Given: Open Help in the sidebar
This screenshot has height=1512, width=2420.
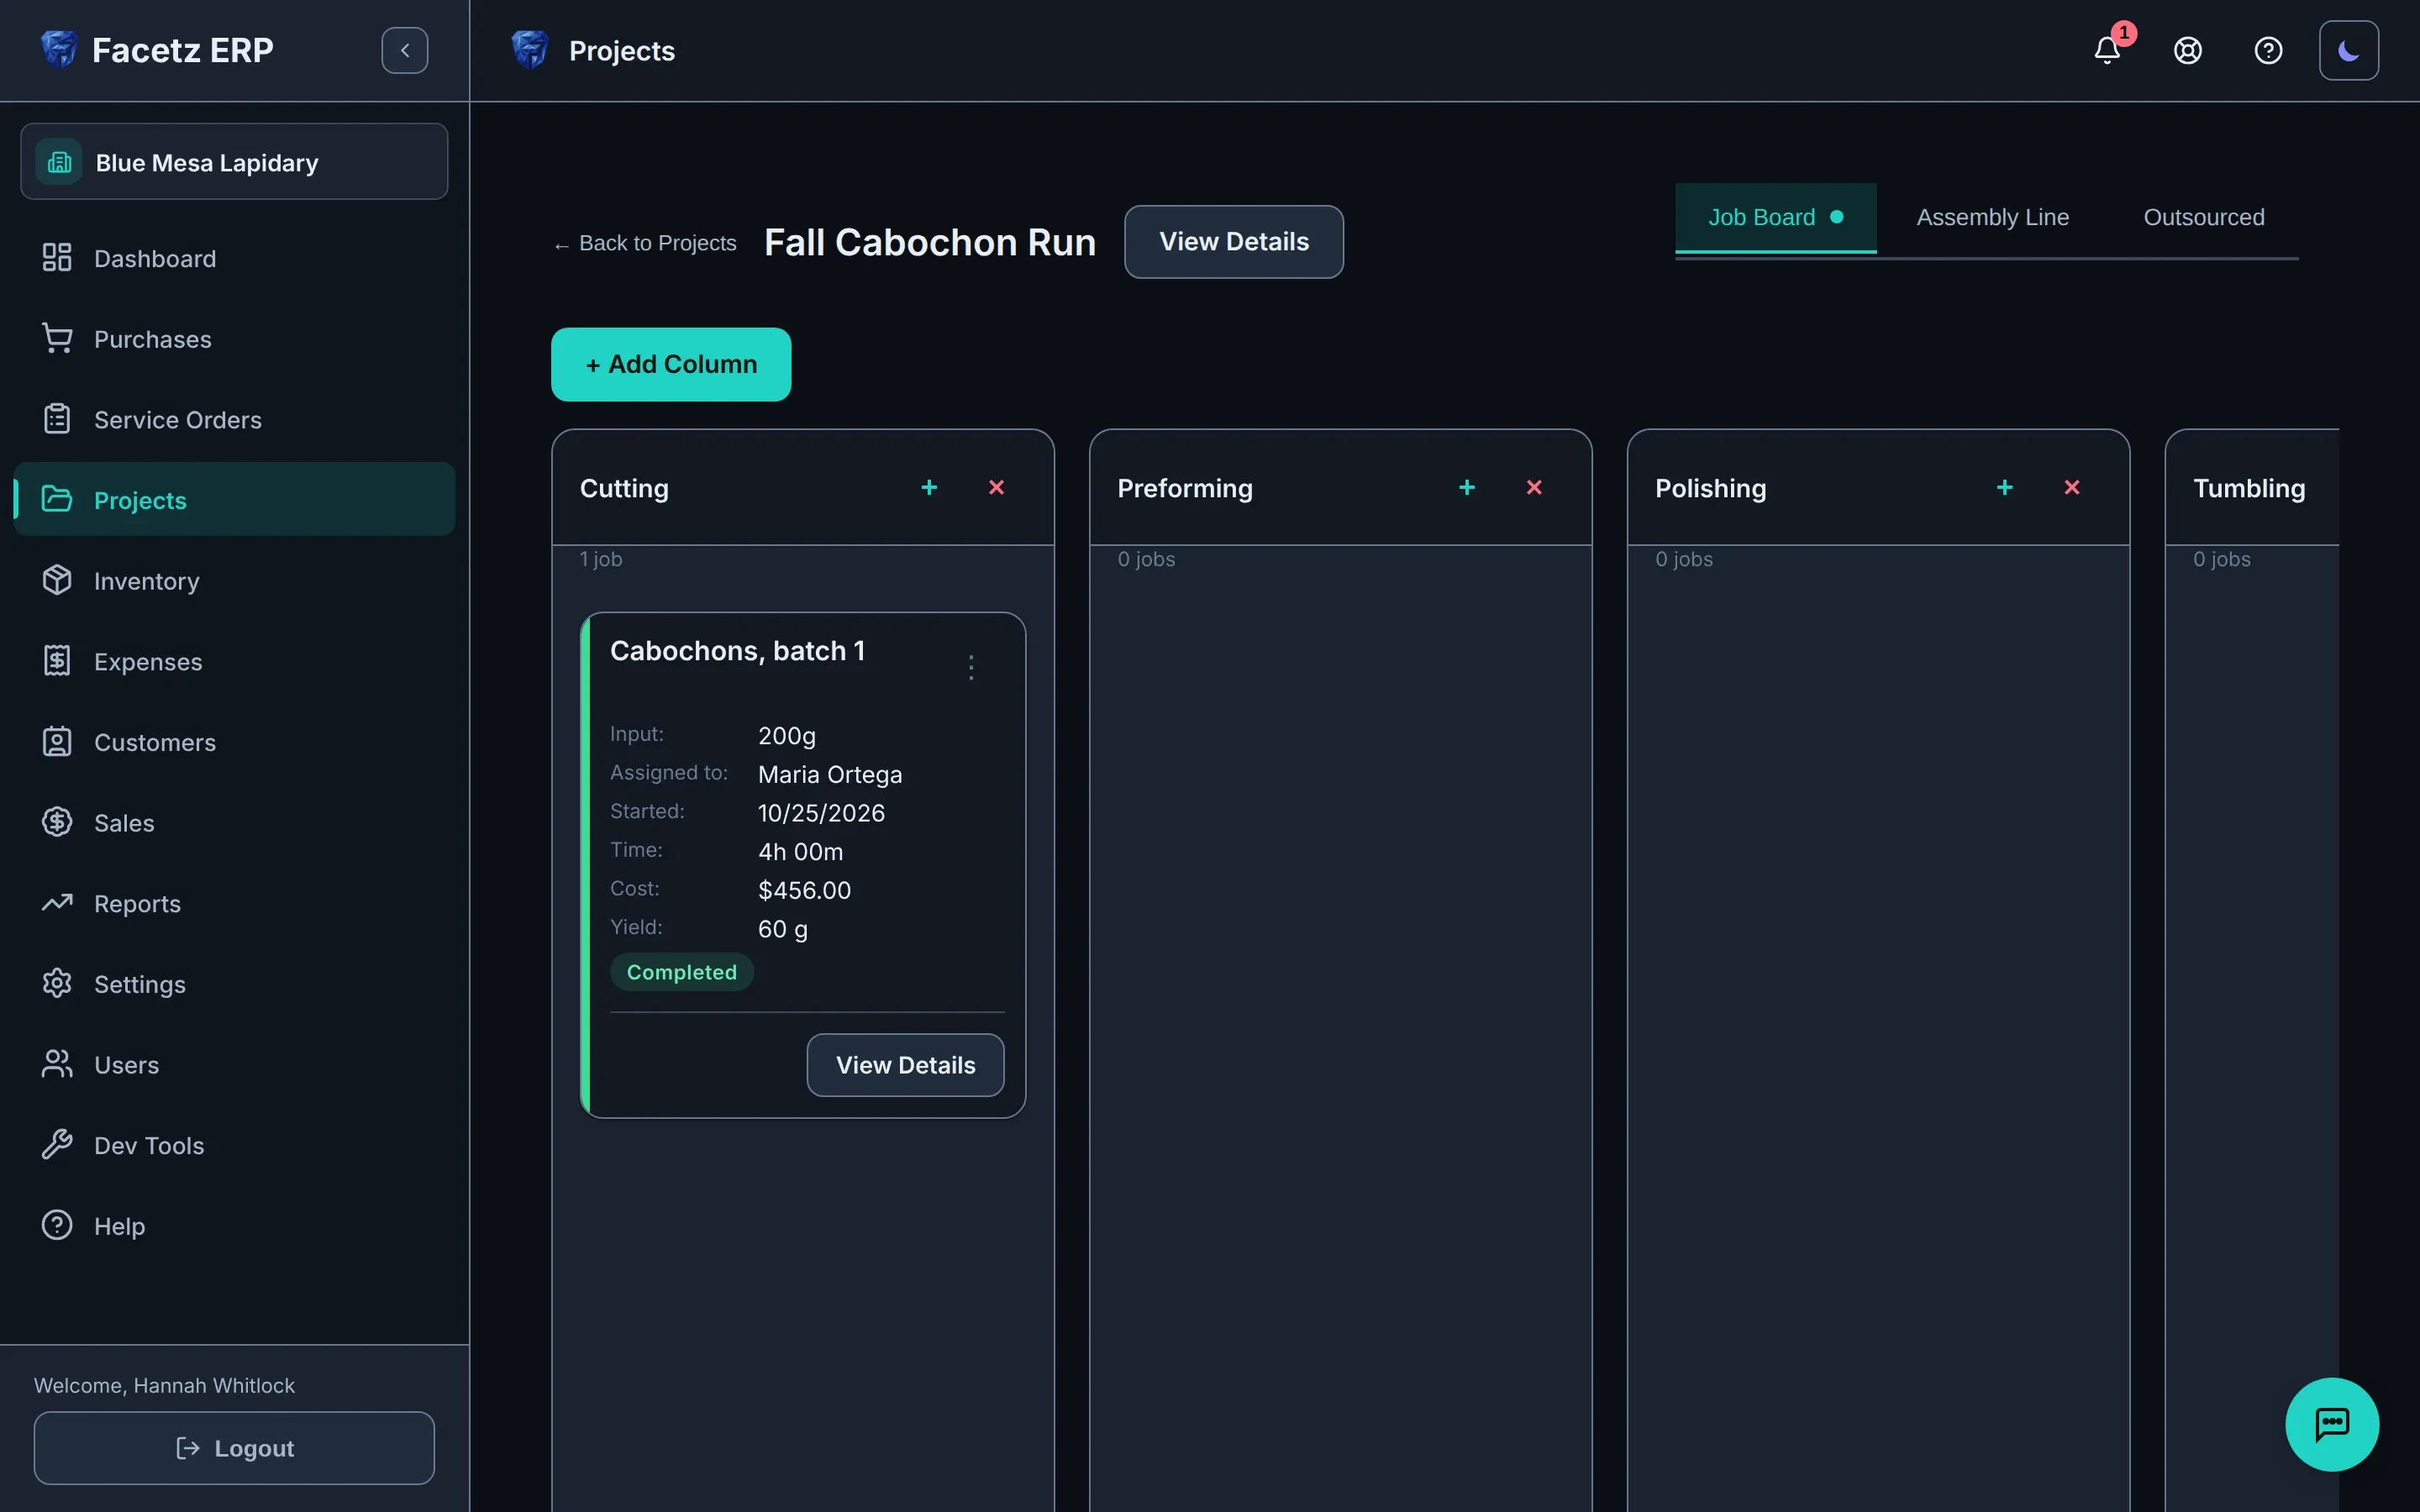Looking at the screenshot, I should [x=234, y=1226].
